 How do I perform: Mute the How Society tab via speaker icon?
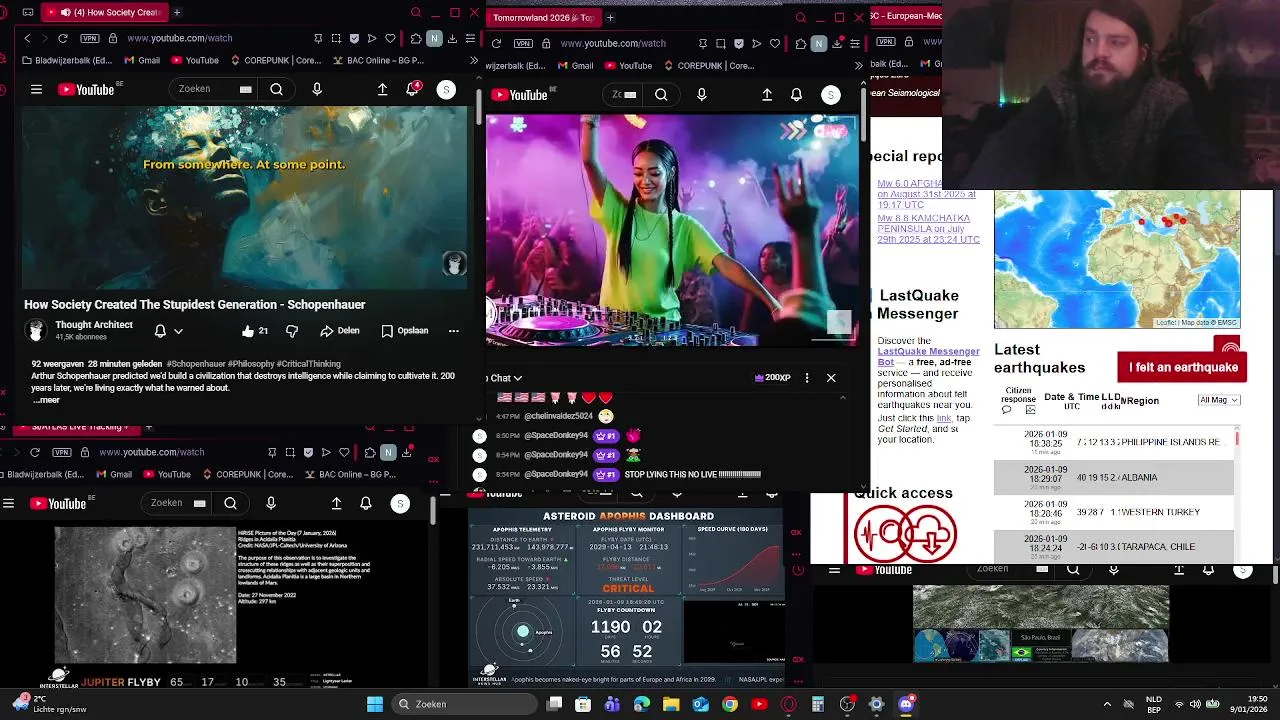[x=66, y=12]
